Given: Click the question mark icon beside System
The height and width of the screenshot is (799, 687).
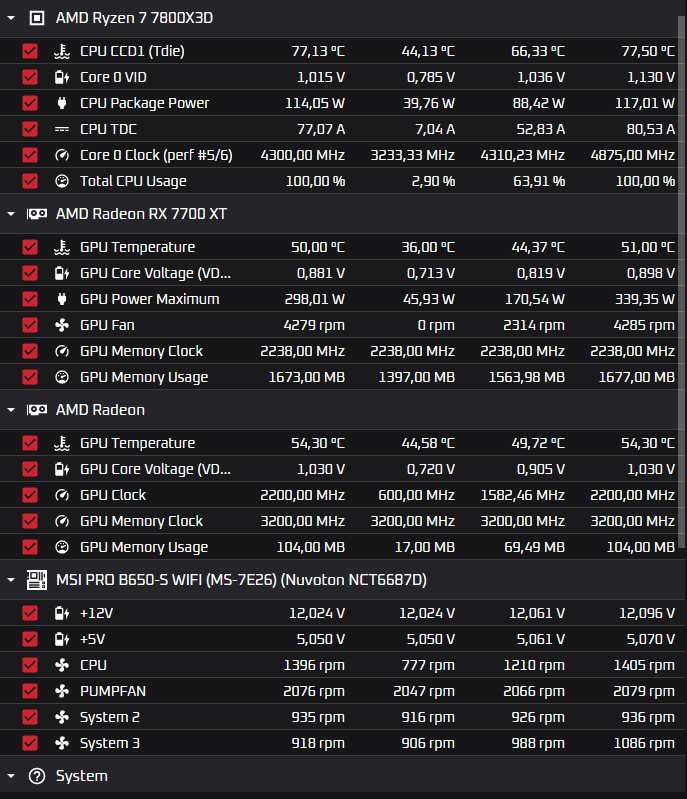Looking at the screenshot, I should coord(37,776).
